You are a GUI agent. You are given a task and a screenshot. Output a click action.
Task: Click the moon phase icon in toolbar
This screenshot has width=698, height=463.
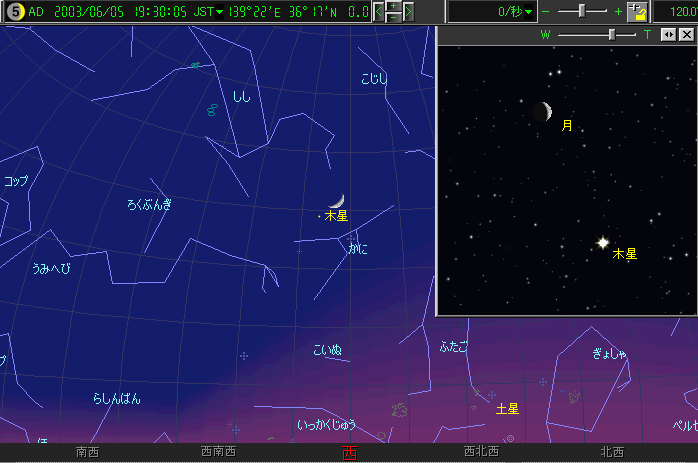tap(15, 12)
